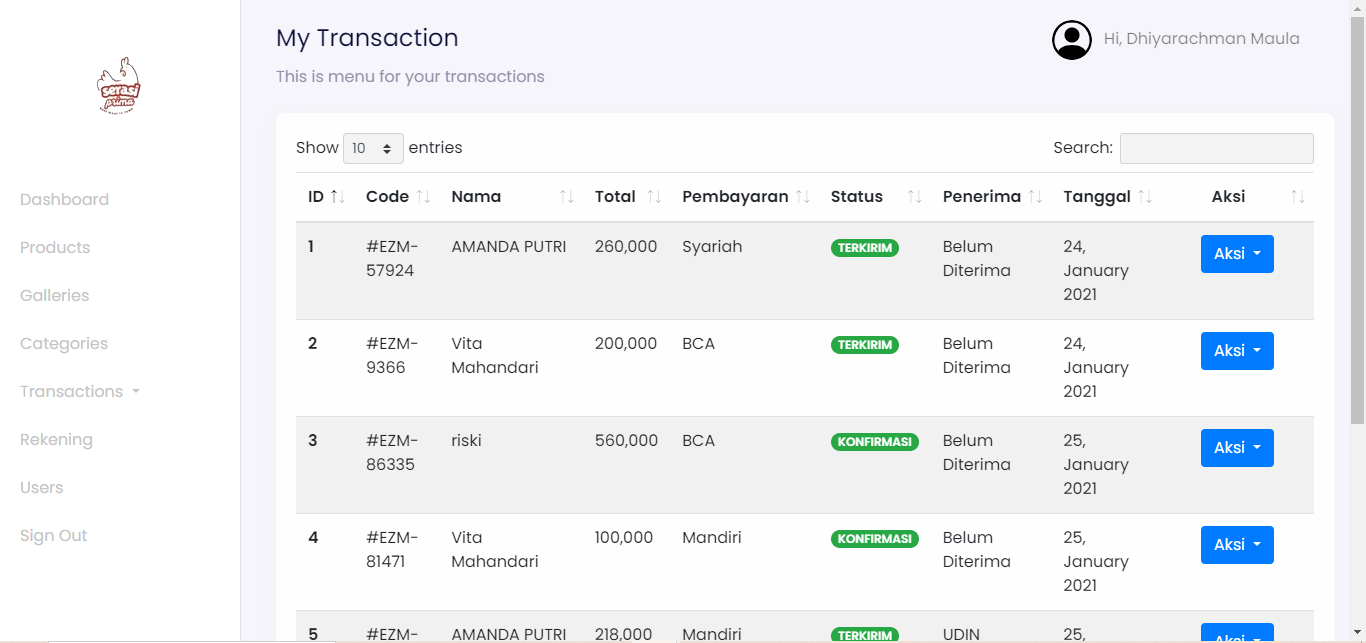The image size is (1366, 643).
Task: Sort by Tanggal column sort icon
Action: (x=1145, y=197)
